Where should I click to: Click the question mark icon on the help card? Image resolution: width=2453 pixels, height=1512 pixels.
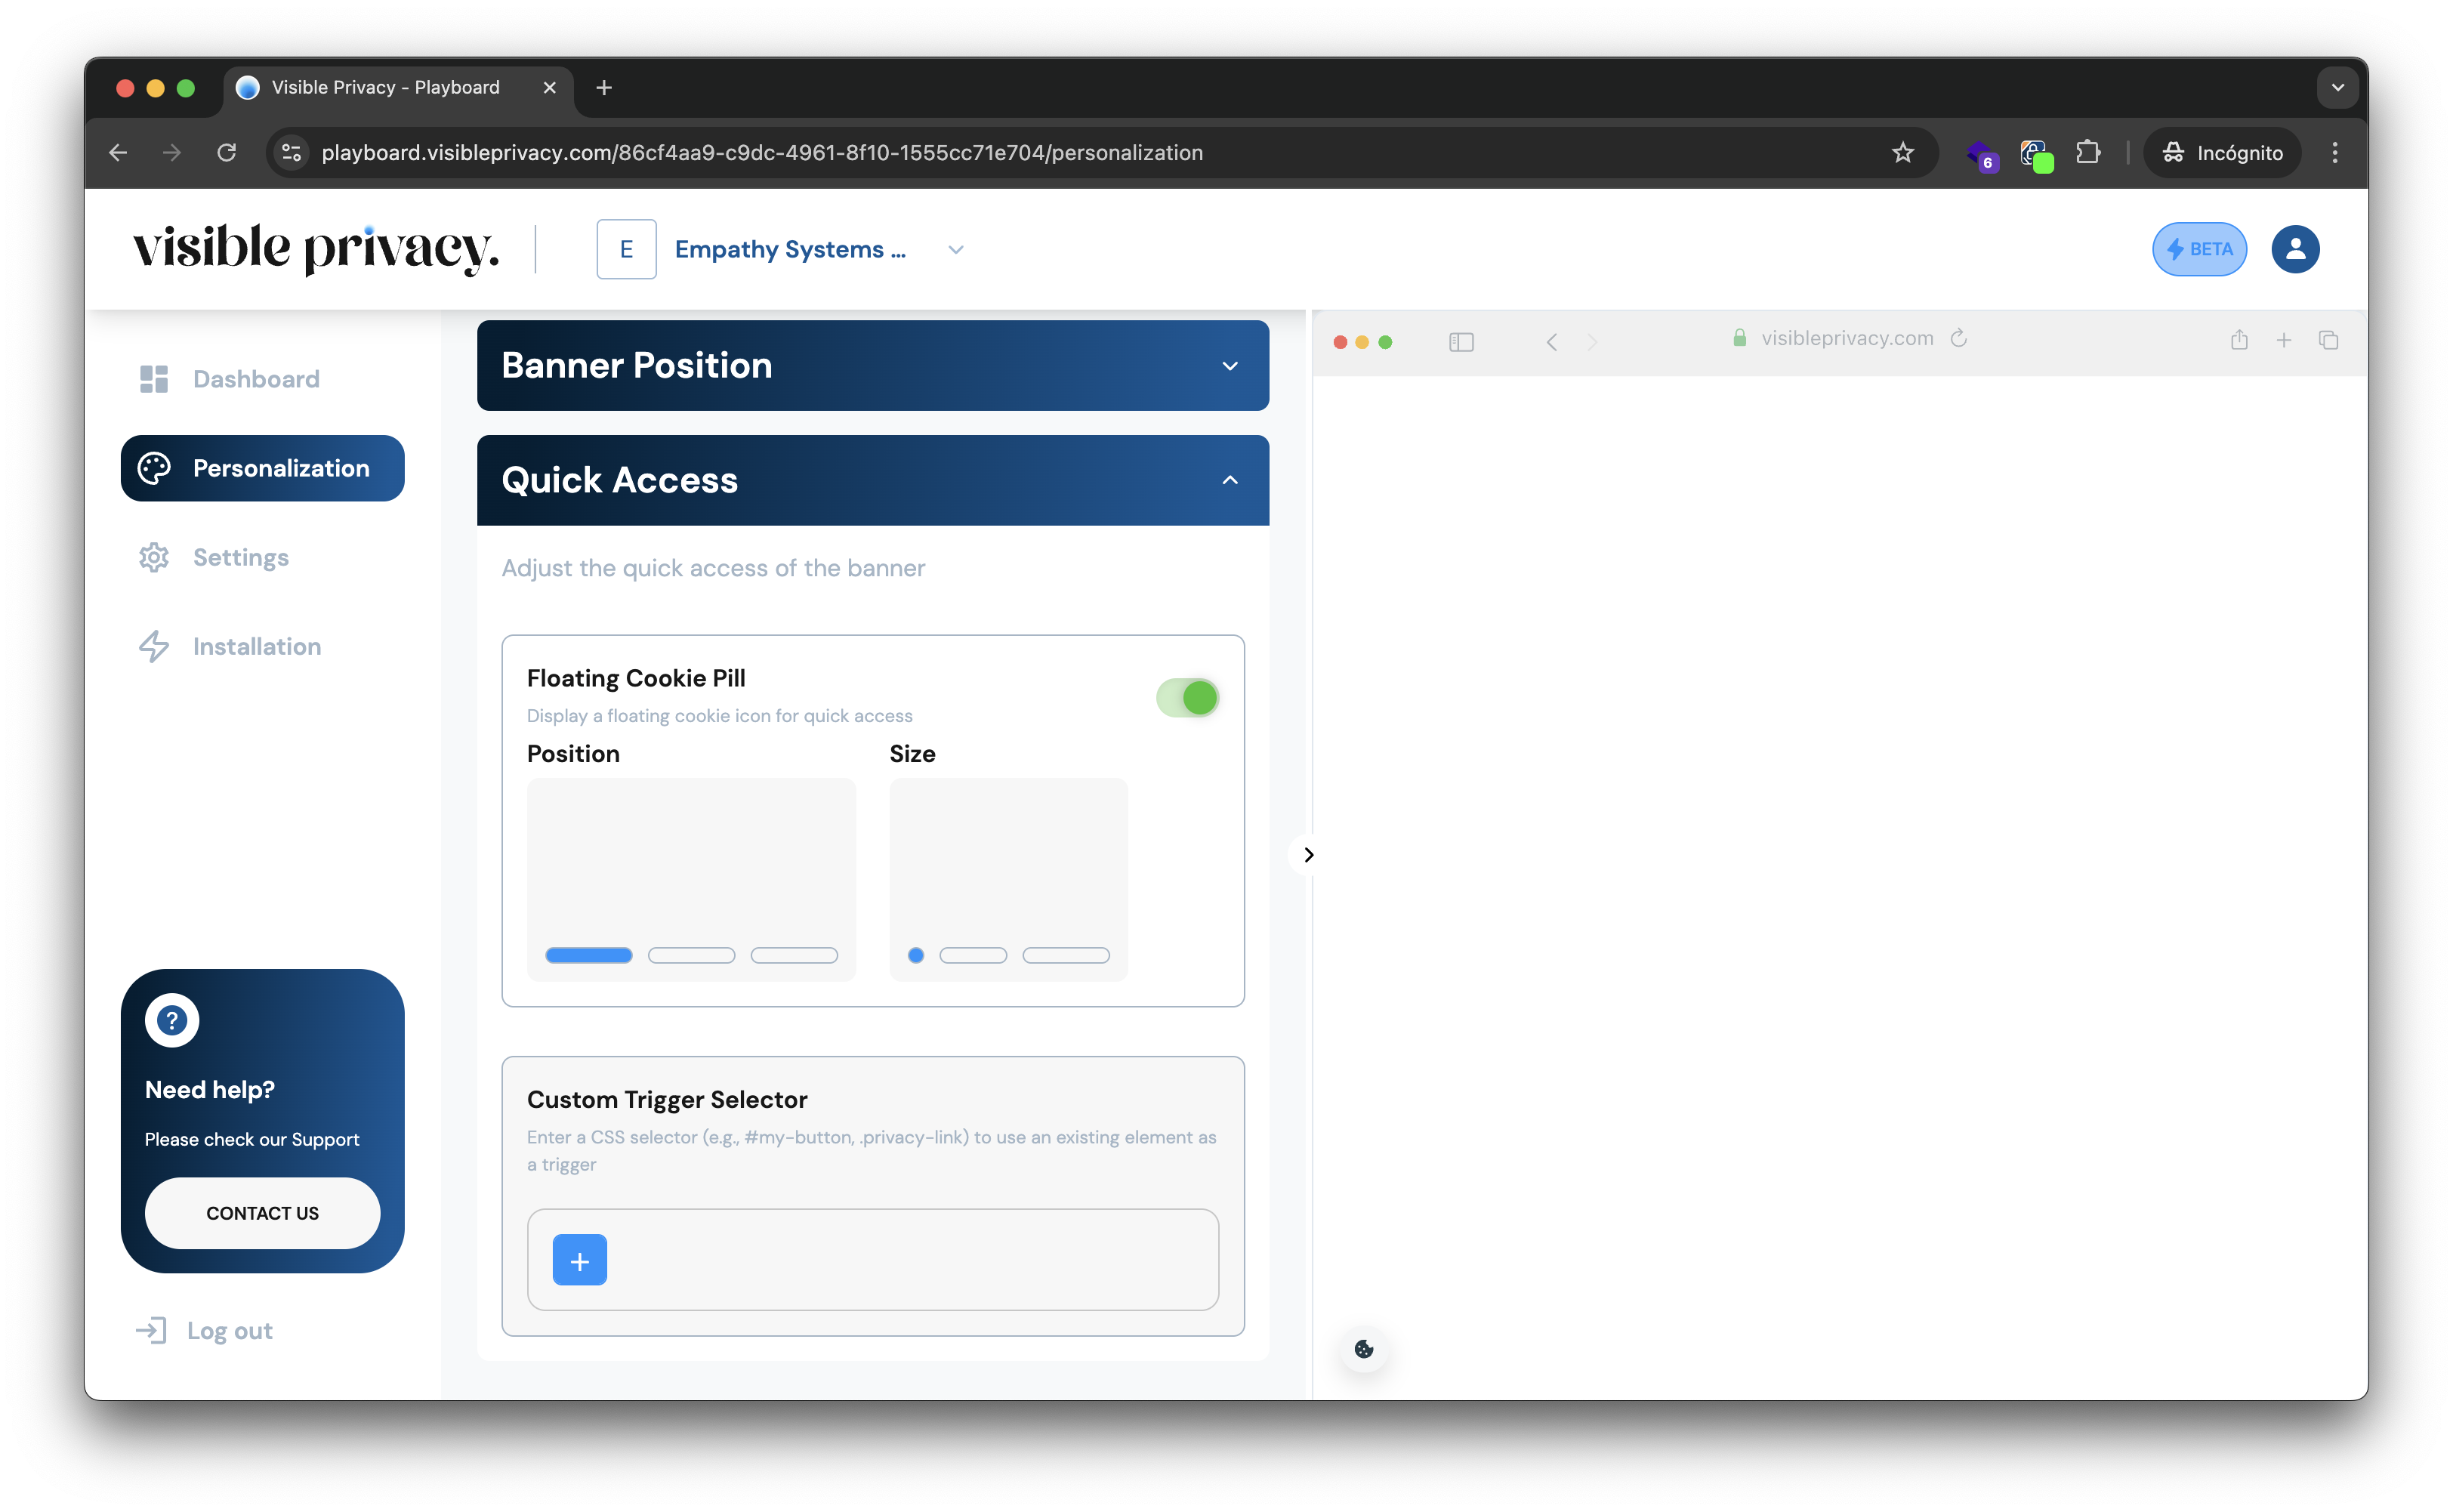tap(172, 1020)
